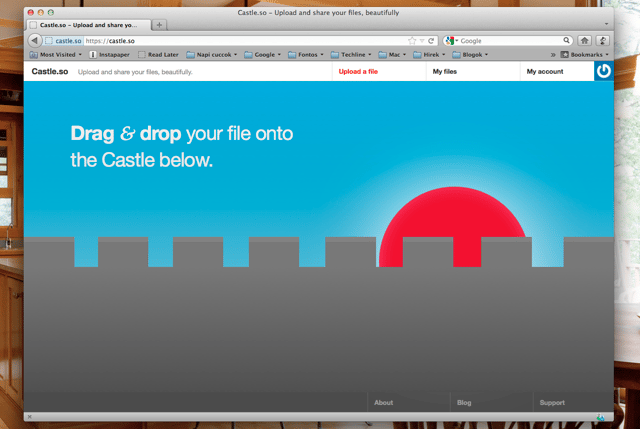Viewport: 640px width, 429px height.
Task: Open the My account section
Action: click(x=544, y=71)
